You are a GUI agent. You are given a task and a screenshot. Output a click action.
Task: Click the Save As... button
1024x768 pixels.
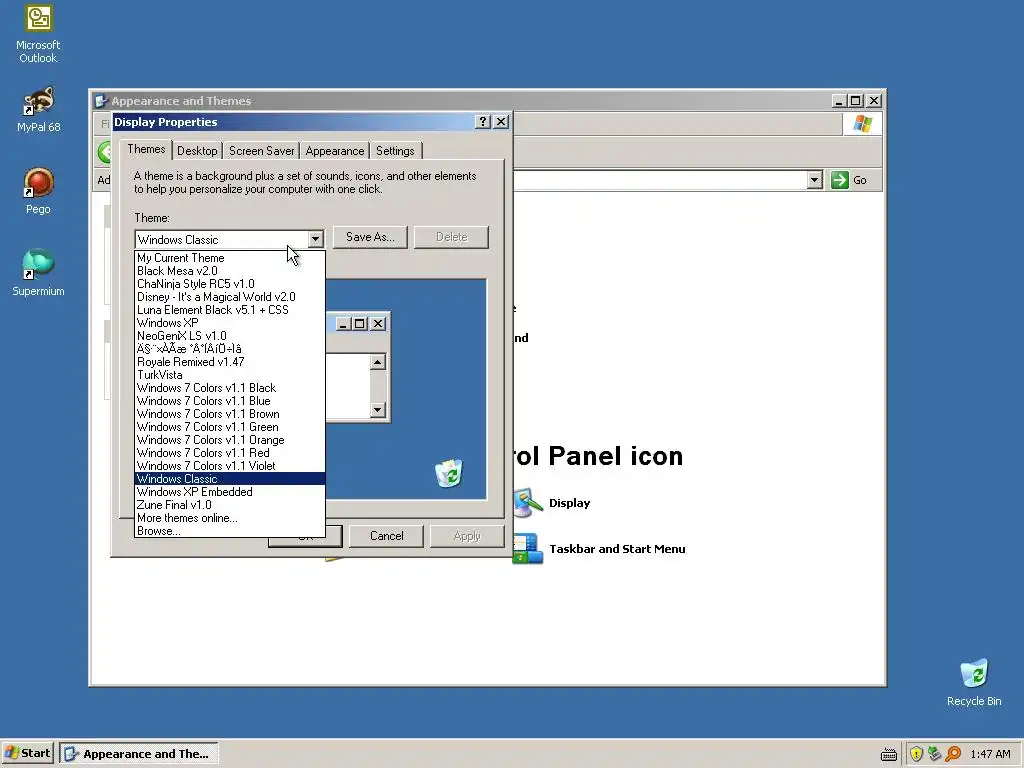(370, 237)
